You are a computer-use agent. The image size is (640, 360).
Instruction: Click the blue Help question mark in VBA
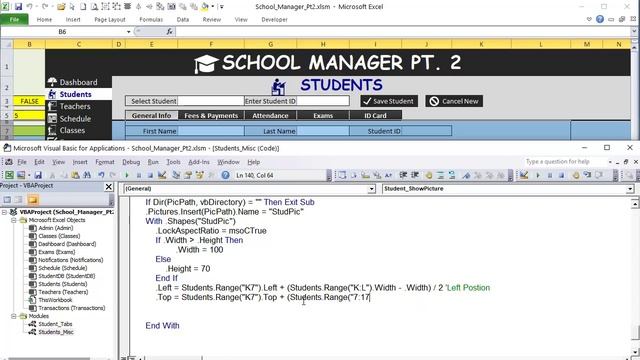225,175
